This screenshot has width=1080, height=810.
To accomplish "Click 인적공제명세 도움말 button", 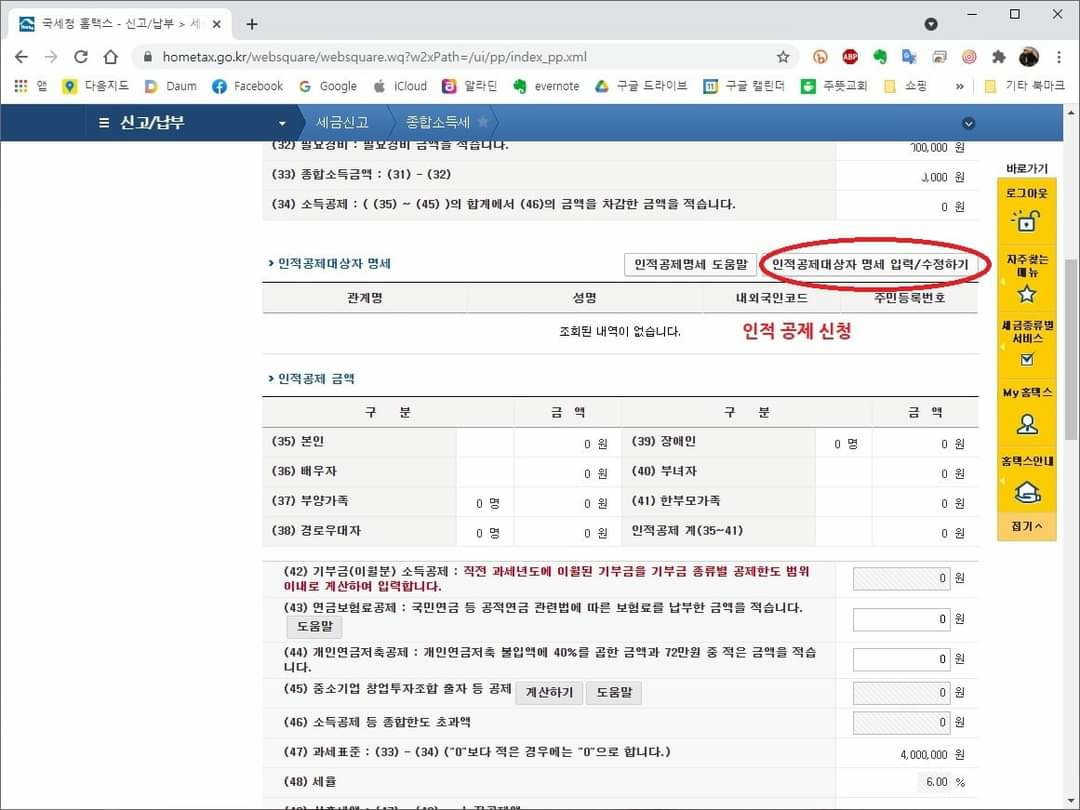I will click(x=689, y=264).
